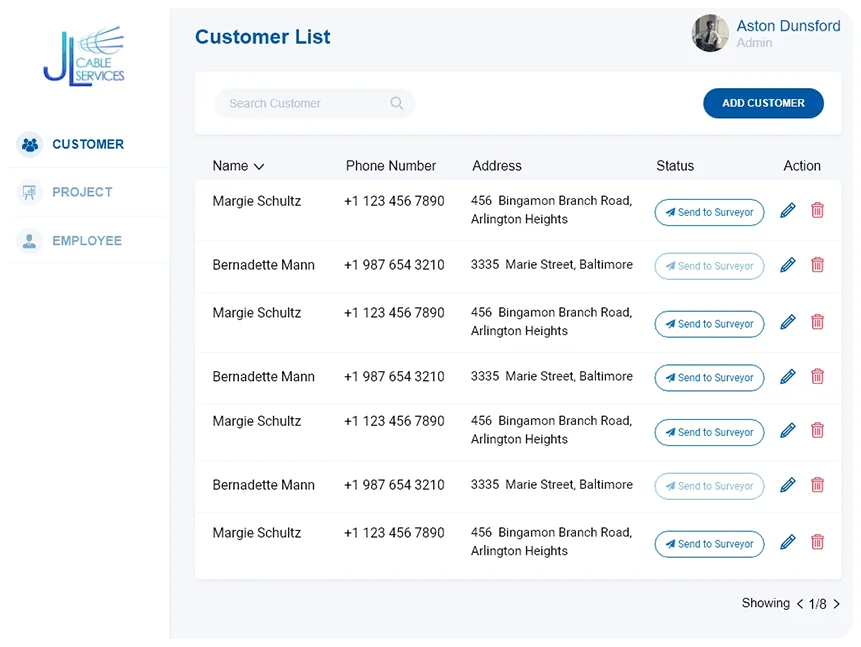
Task: Click the send arrow inside first Send to Surveyor
Action: pyautogui.click(x=673, y=212)
